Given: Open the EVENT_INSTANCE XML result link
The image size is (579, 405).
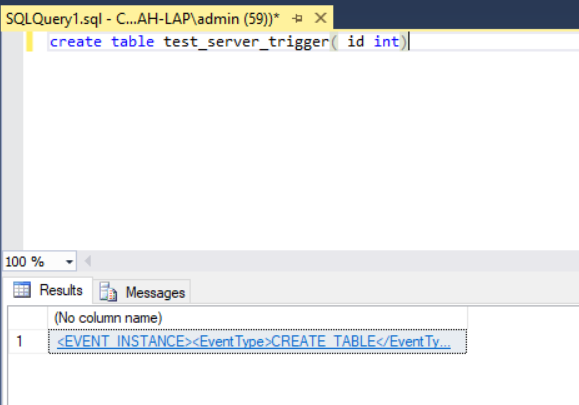Looking at the screenshot, I should pos(254,341).
